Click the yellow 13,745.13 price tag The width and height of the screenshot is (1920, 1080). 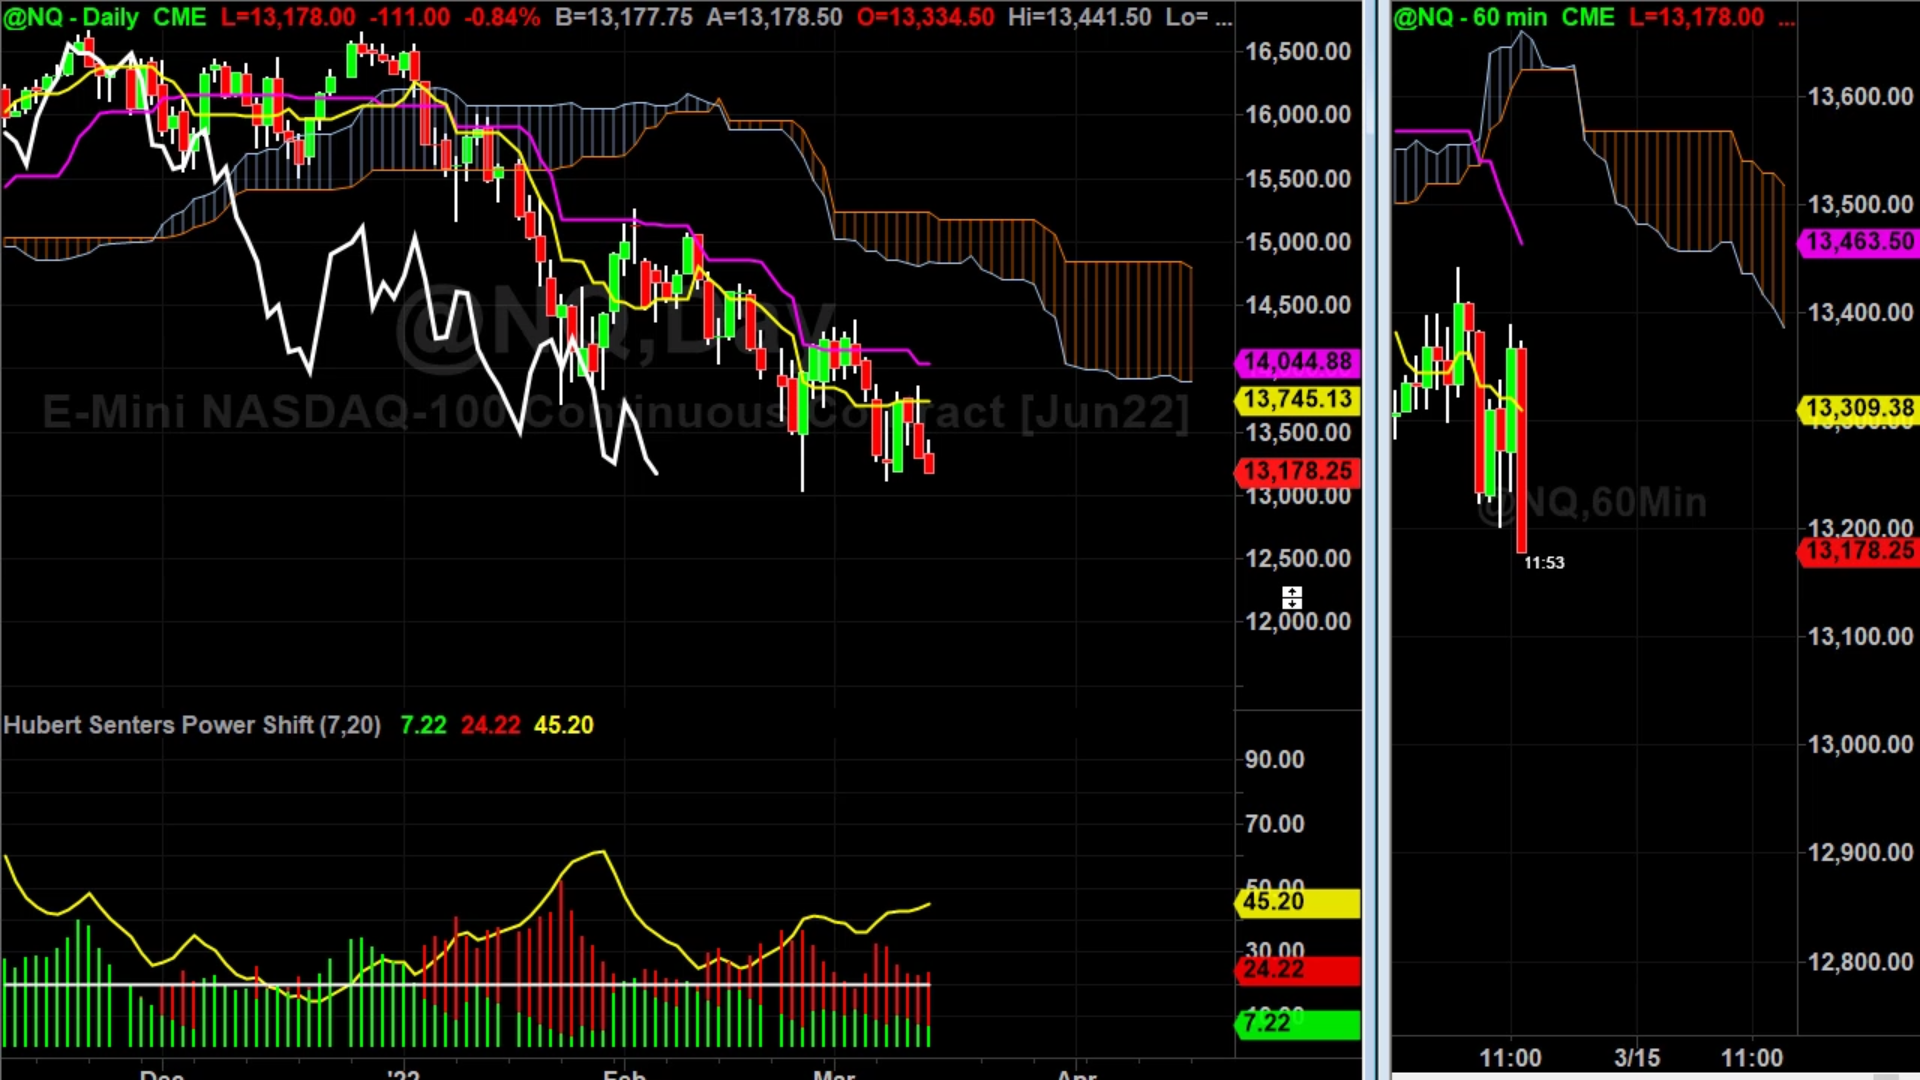[1298, 399]
